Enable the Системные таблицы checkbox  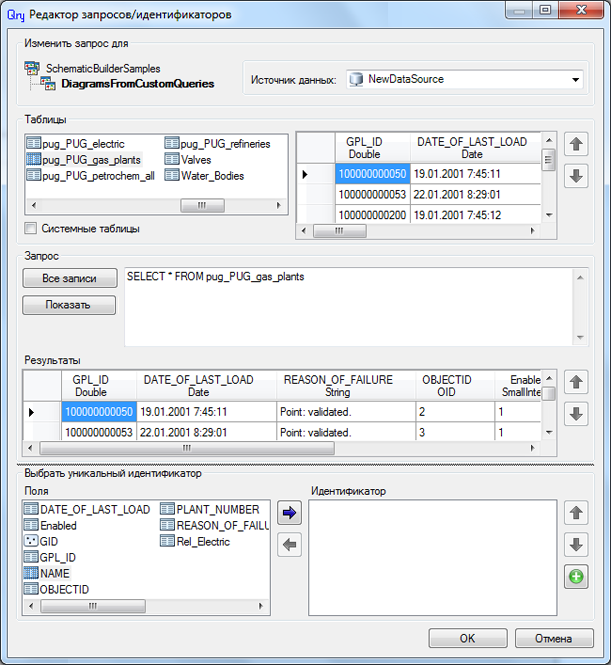(x=31, y=228)
